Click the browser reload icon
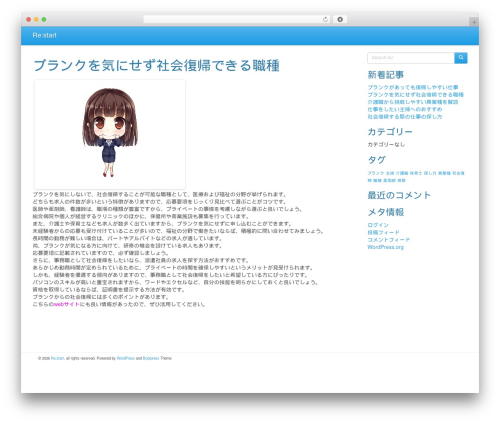This screenshot has width=500, height=423. pos(325,19)
